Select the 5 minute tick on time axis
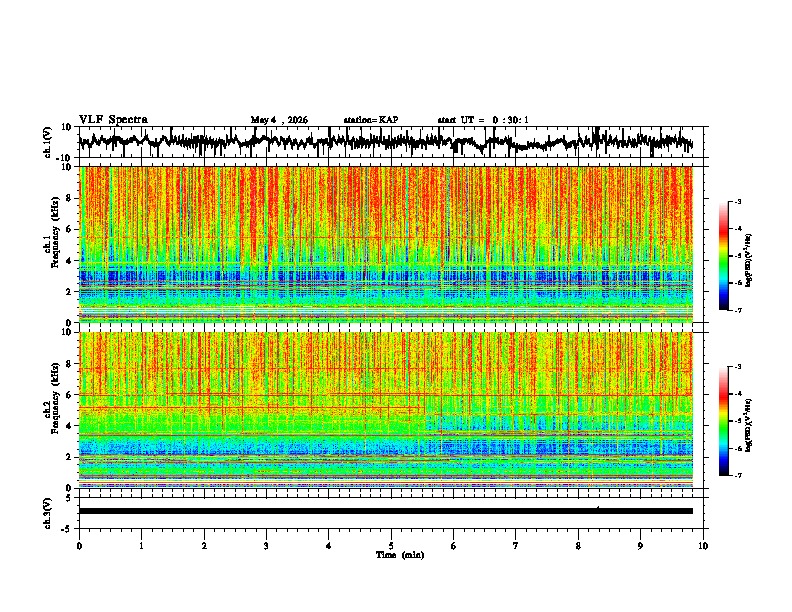The width and height of the screenshot is (792, 612). (x=391, y=546)
